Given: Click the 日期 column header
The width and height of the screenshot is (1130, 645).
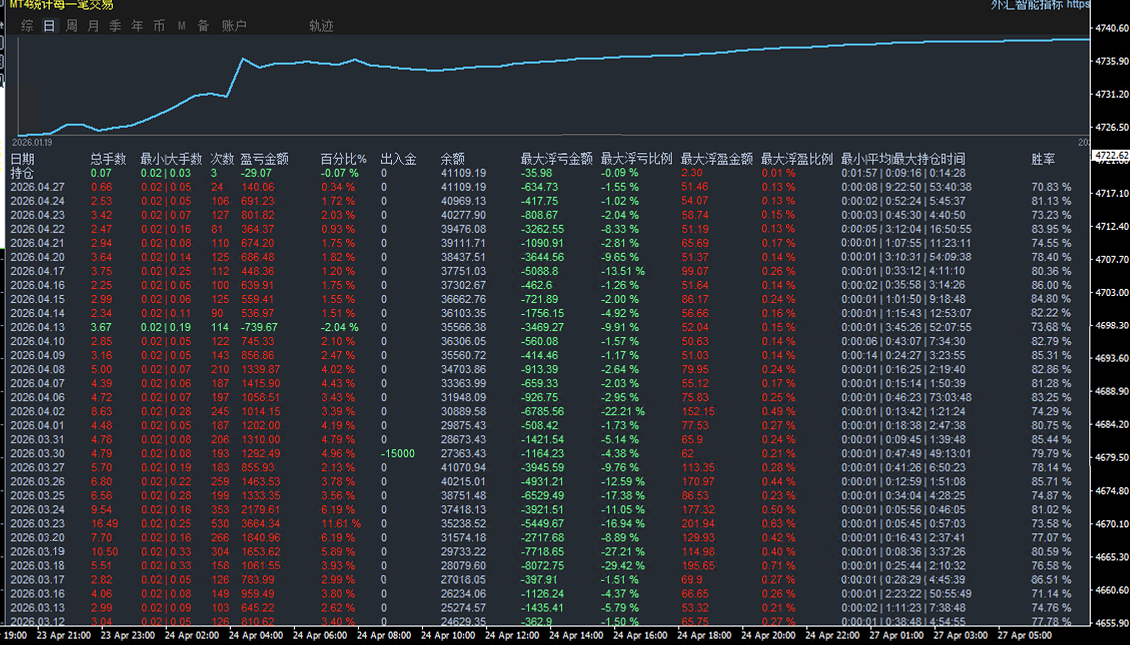Looking at the screenshot, I should (22, 159).
